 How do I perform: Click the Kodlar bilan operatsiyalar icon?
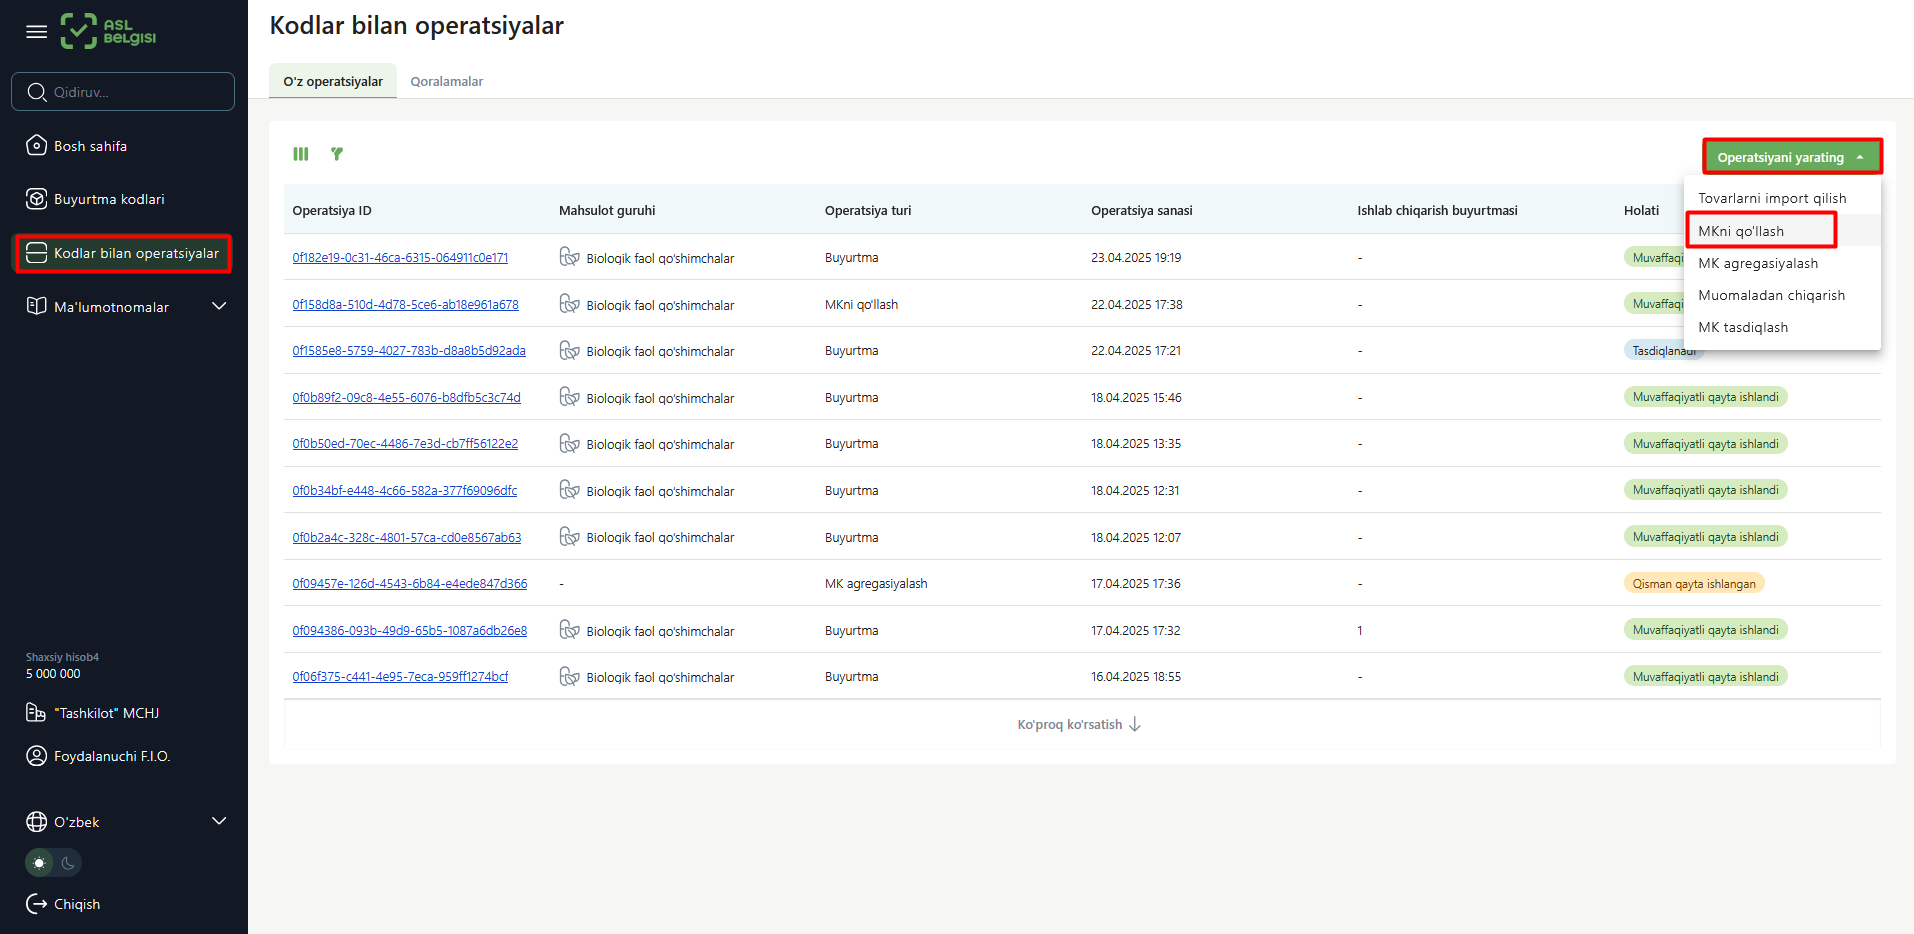click(x=37, y=253)
